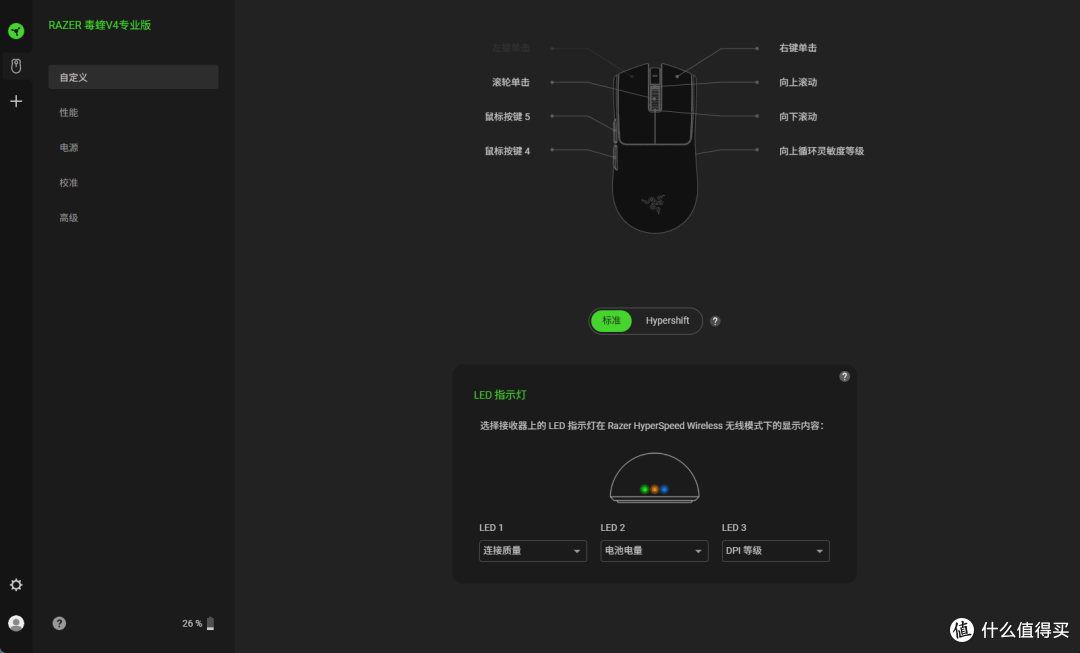Viewport: 1080px width, 653px height.
Task: Click the greyed-out 左键单击 label
Action: (510, 48)
